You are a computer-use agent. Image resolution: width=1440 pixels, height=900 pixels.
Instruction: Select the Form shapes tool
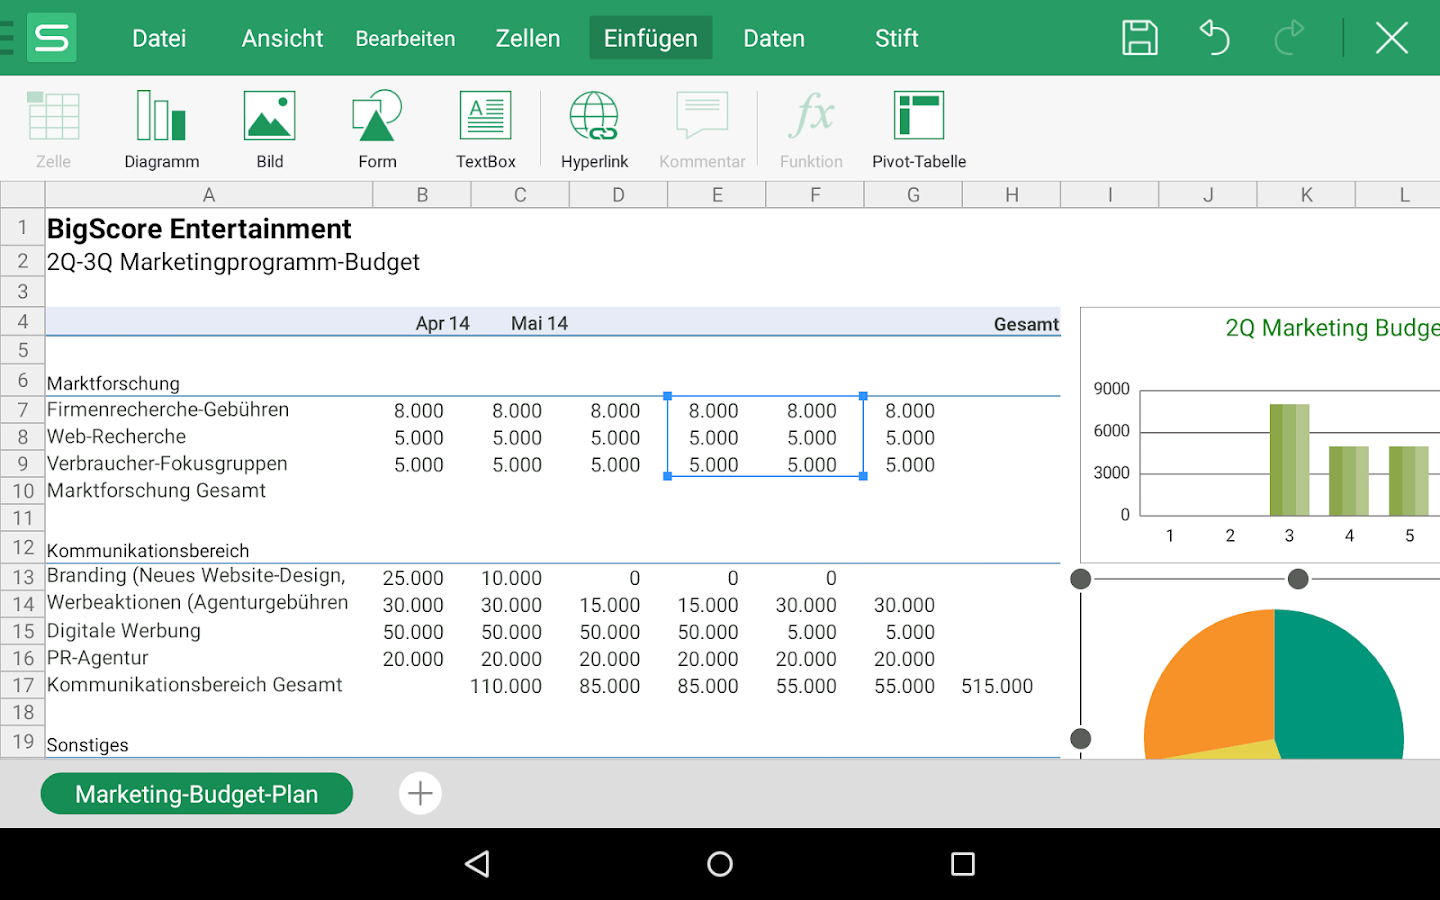tap(377, 128)
